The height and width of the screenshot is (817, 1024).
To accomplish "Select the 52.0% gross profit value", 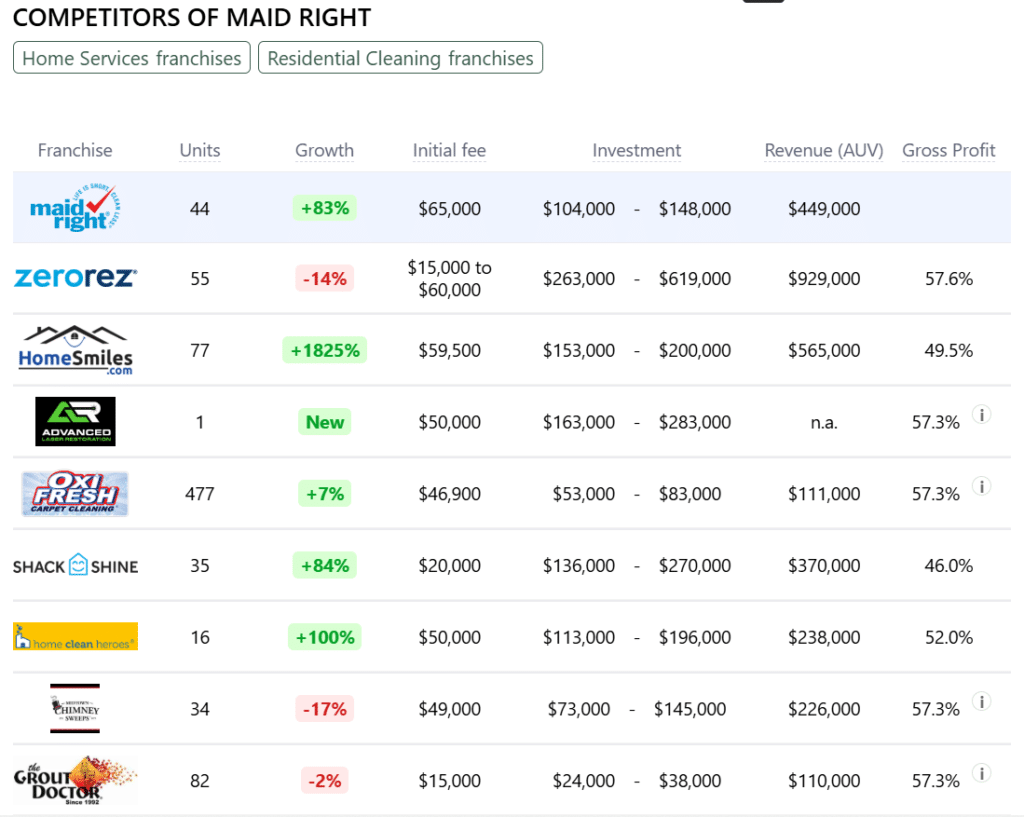I will click(949, 637).
